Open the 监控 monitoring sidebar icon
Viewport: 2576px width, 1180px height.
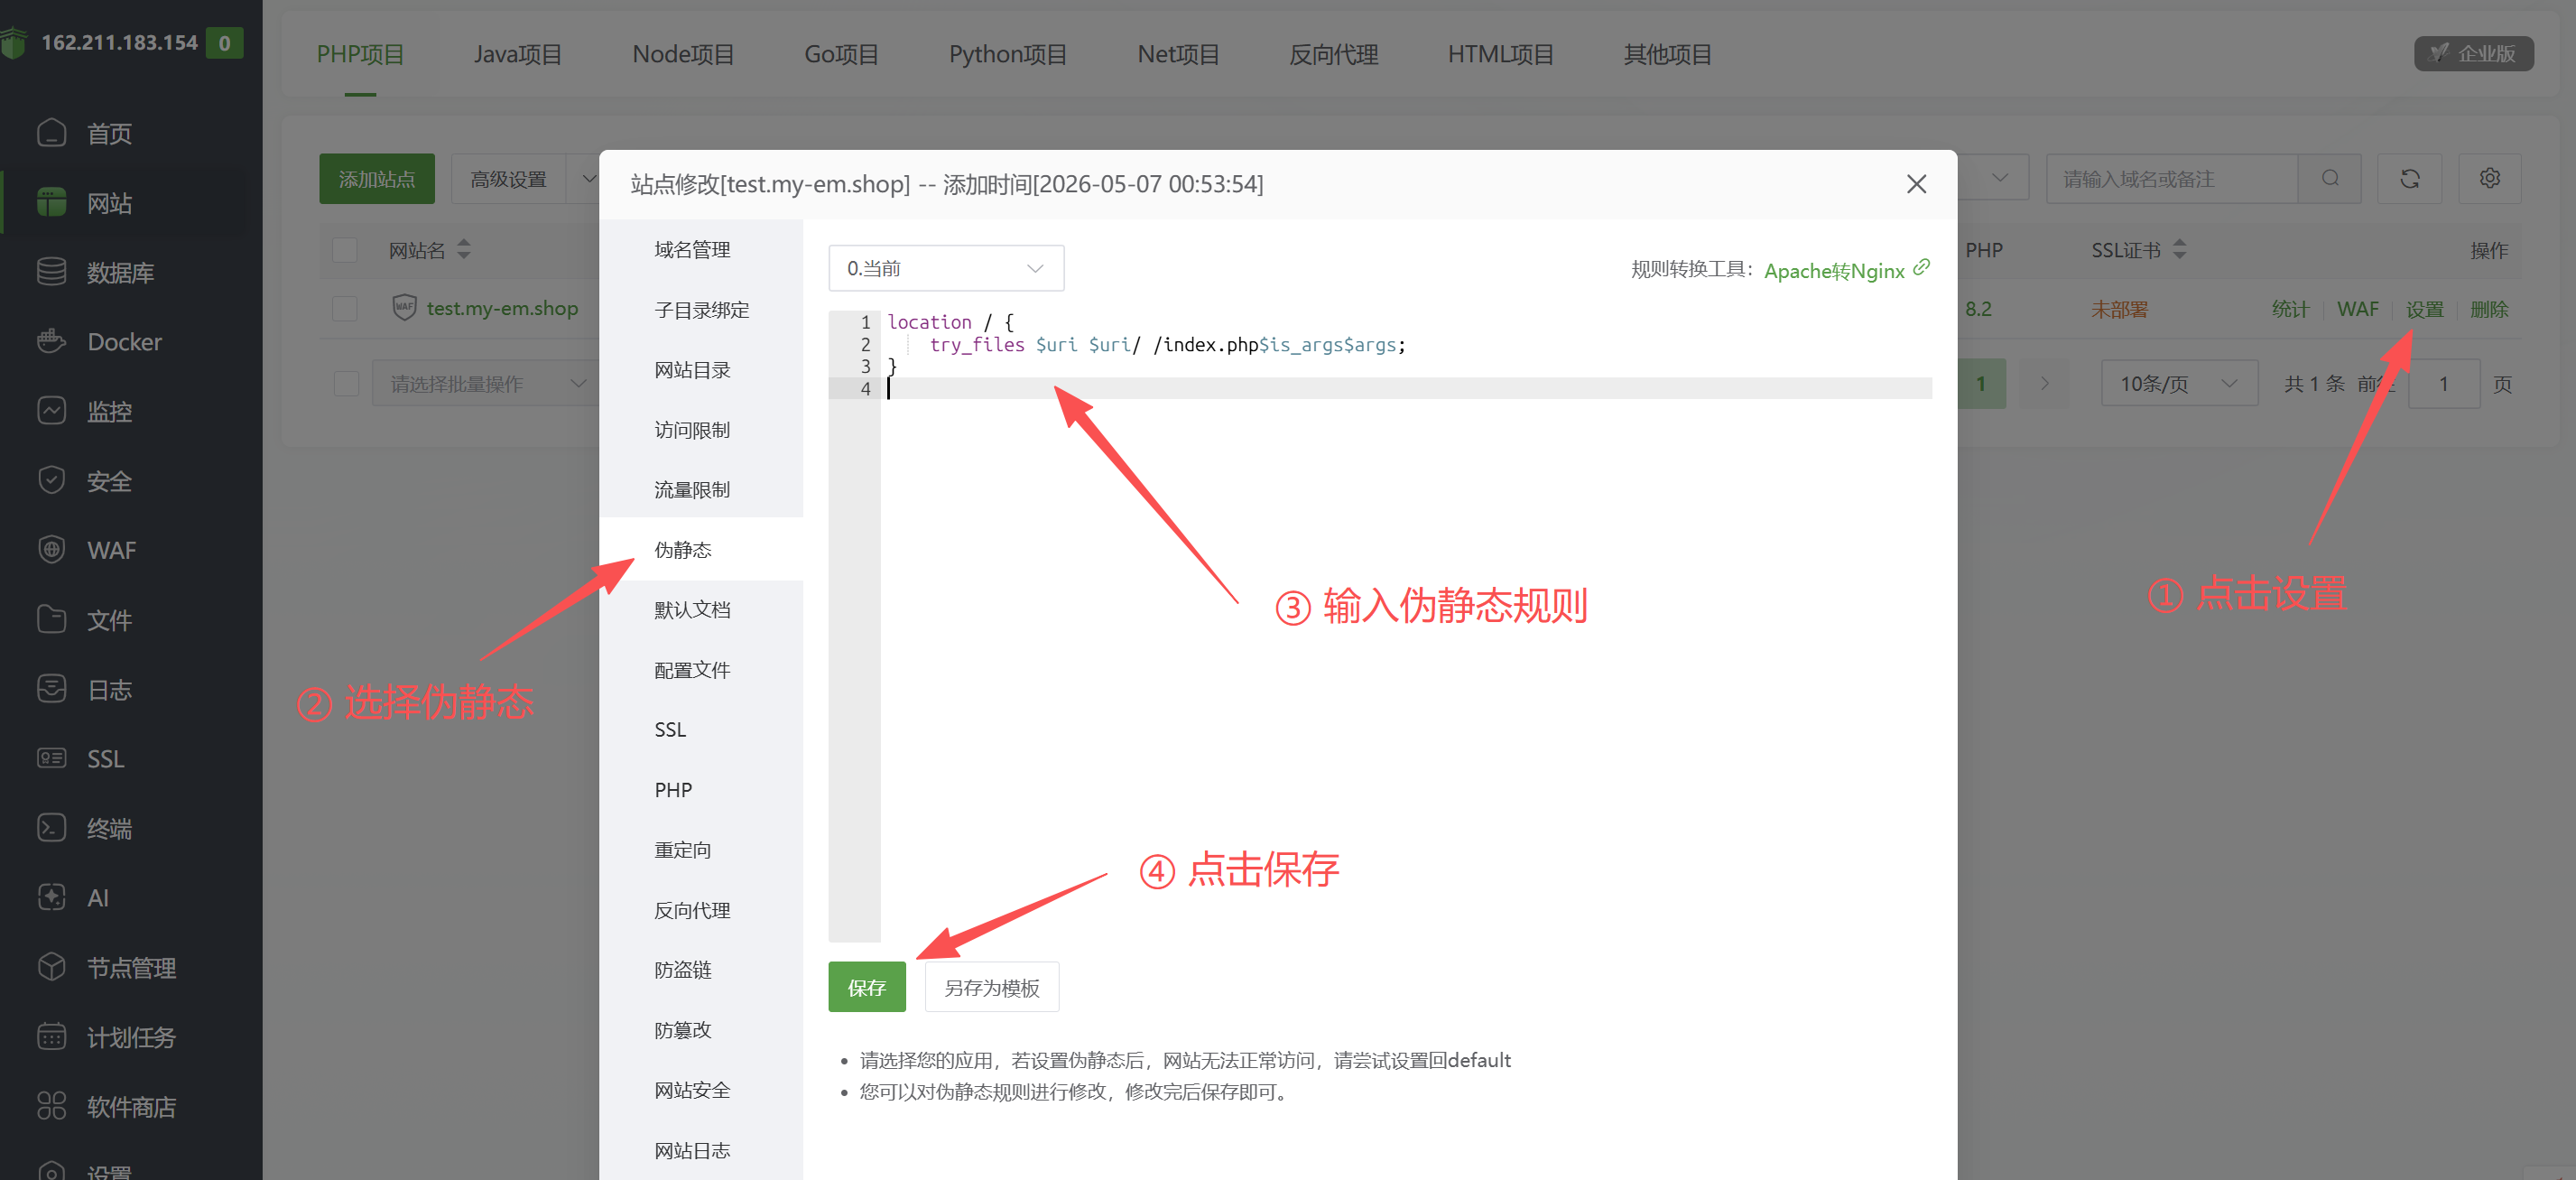tap(51, 411)
